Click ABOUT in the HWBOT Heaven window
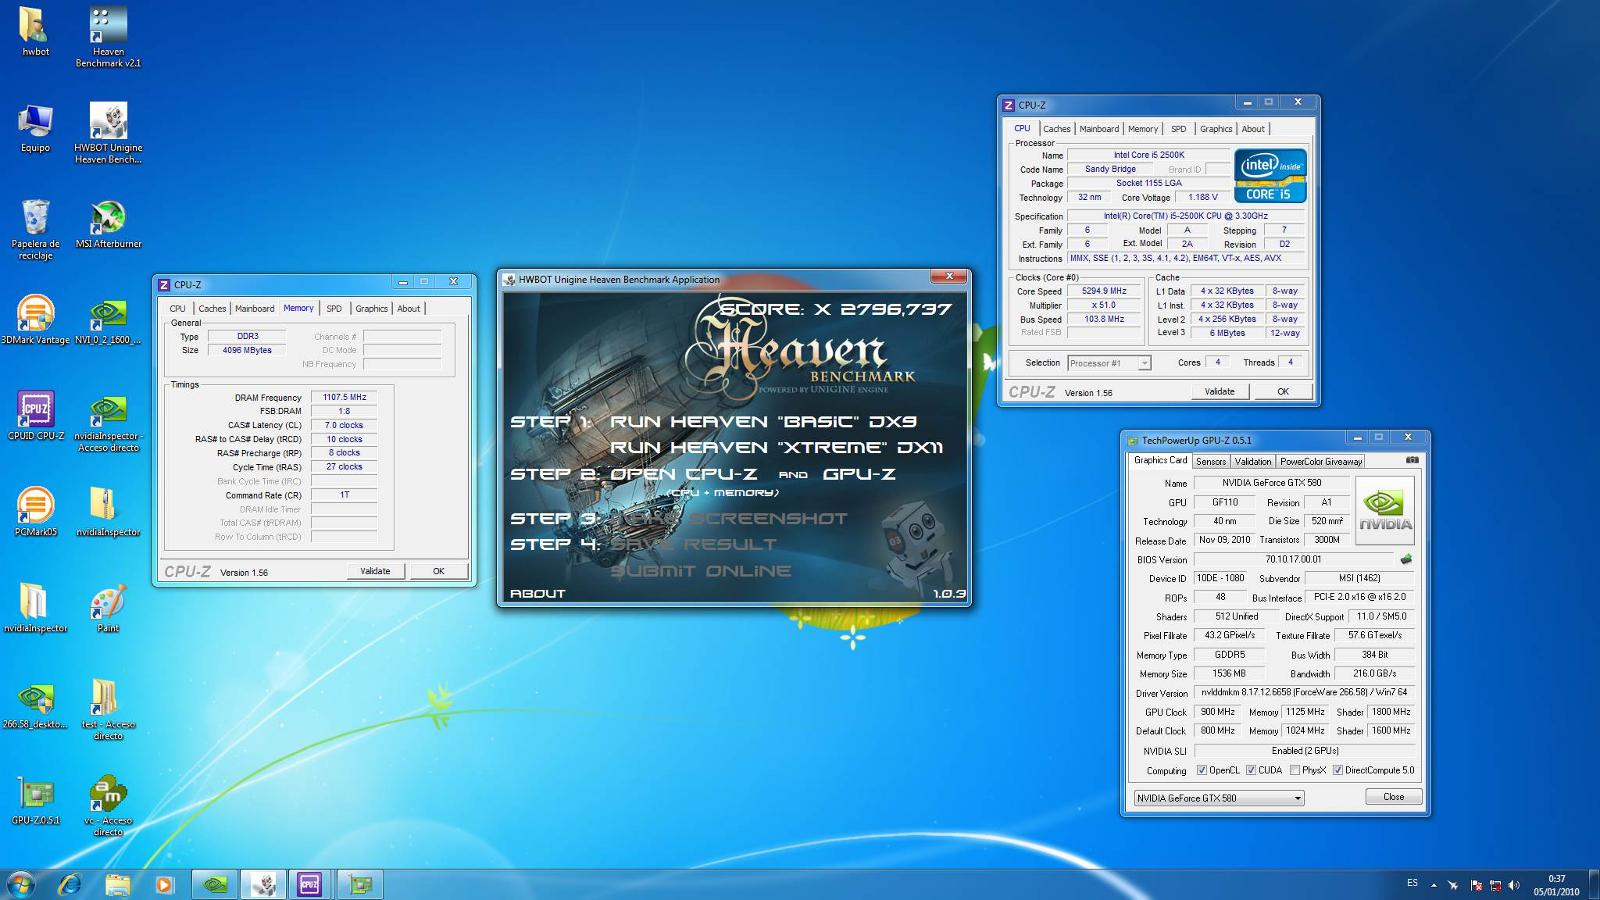Screen dimensions: 1600x900 [x=538, y=594]
